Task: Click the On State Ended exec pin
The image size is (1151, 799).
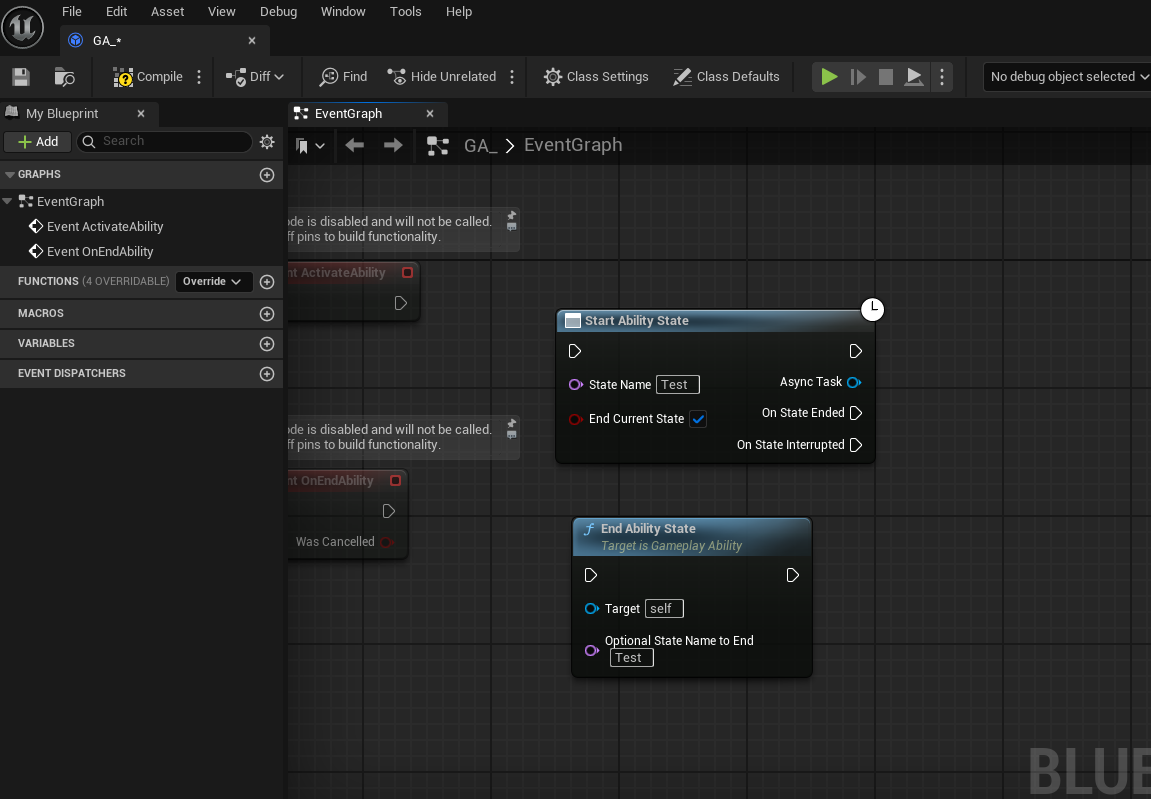Action: (x=856, y=413)
